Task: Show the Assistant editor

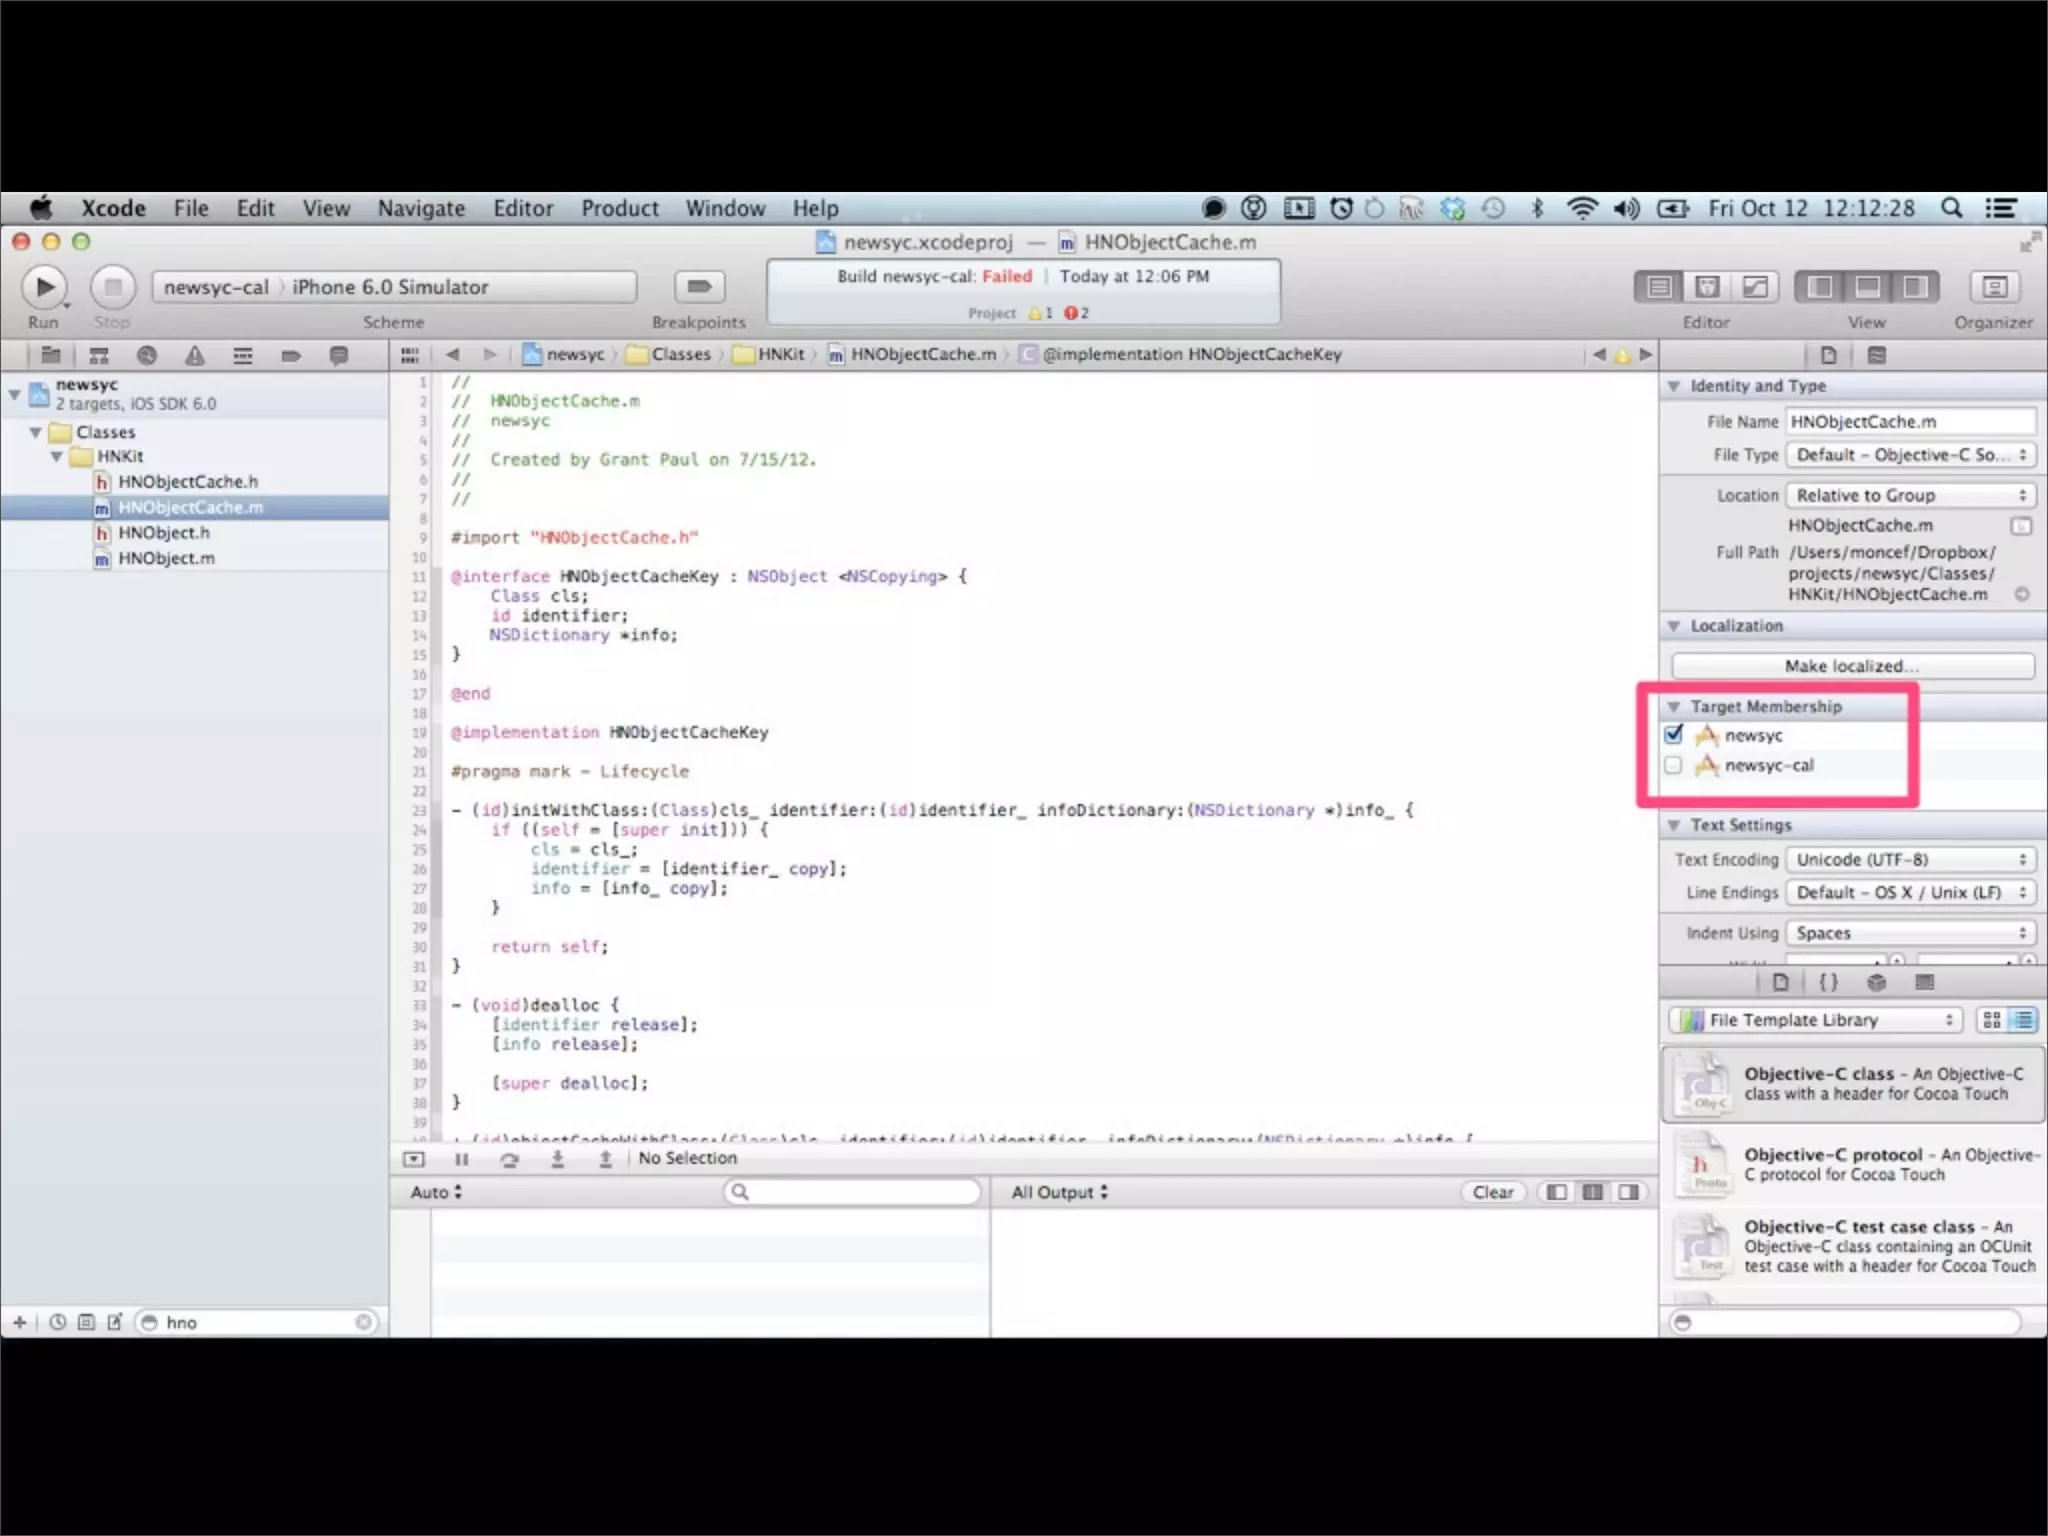Action: tap(1707, 287)
